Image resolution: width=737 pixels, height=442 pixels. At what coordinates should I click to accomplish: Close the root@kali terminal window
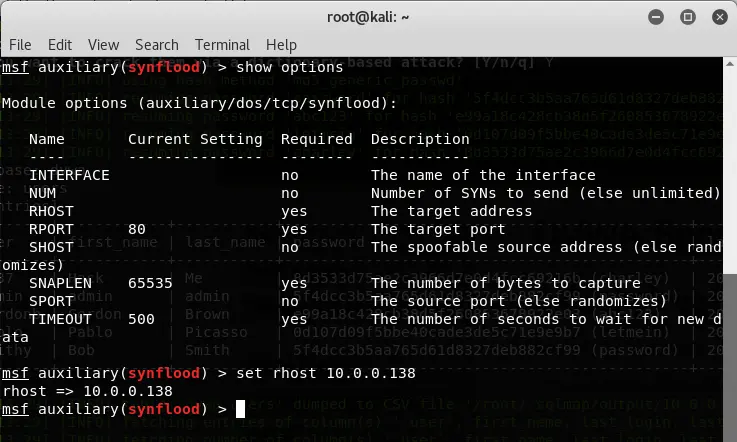(720, 17)
